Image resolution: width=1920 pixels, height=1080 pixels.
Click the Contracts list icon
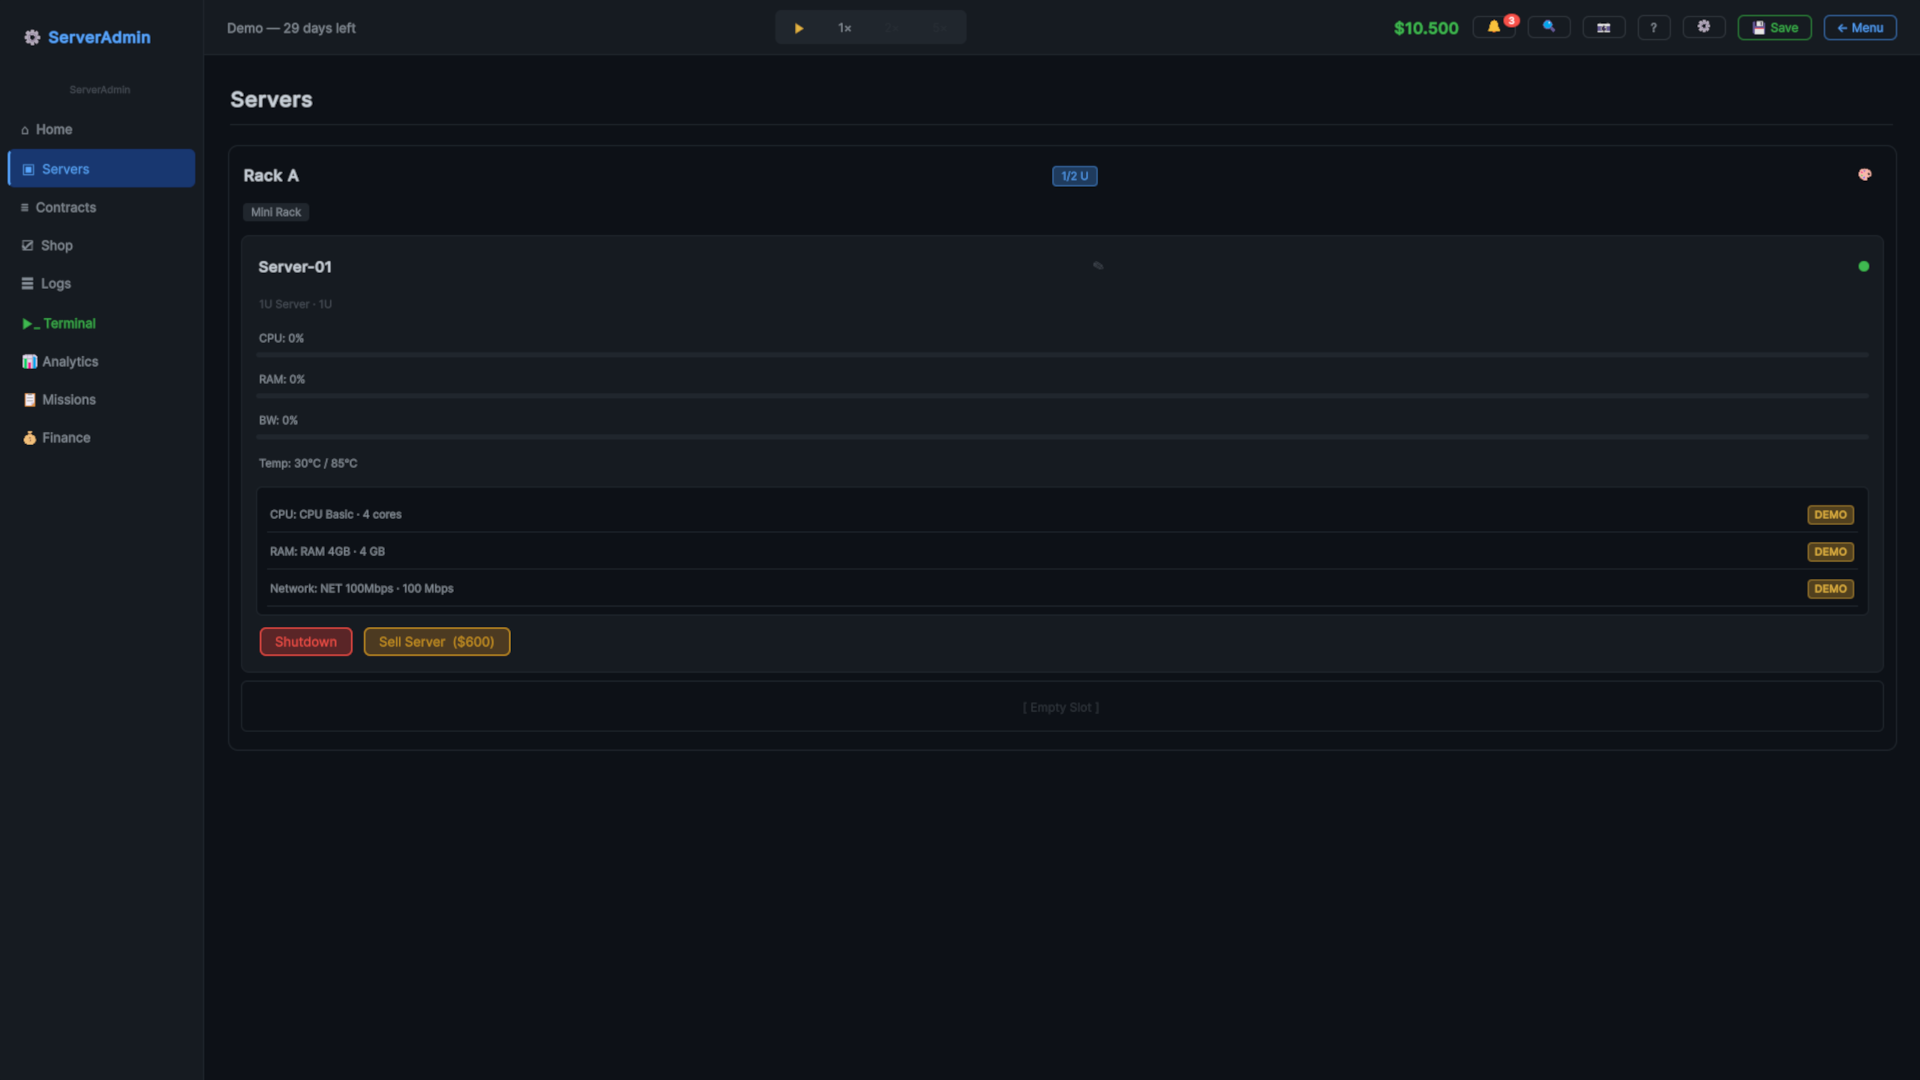(x=25, y=207)
